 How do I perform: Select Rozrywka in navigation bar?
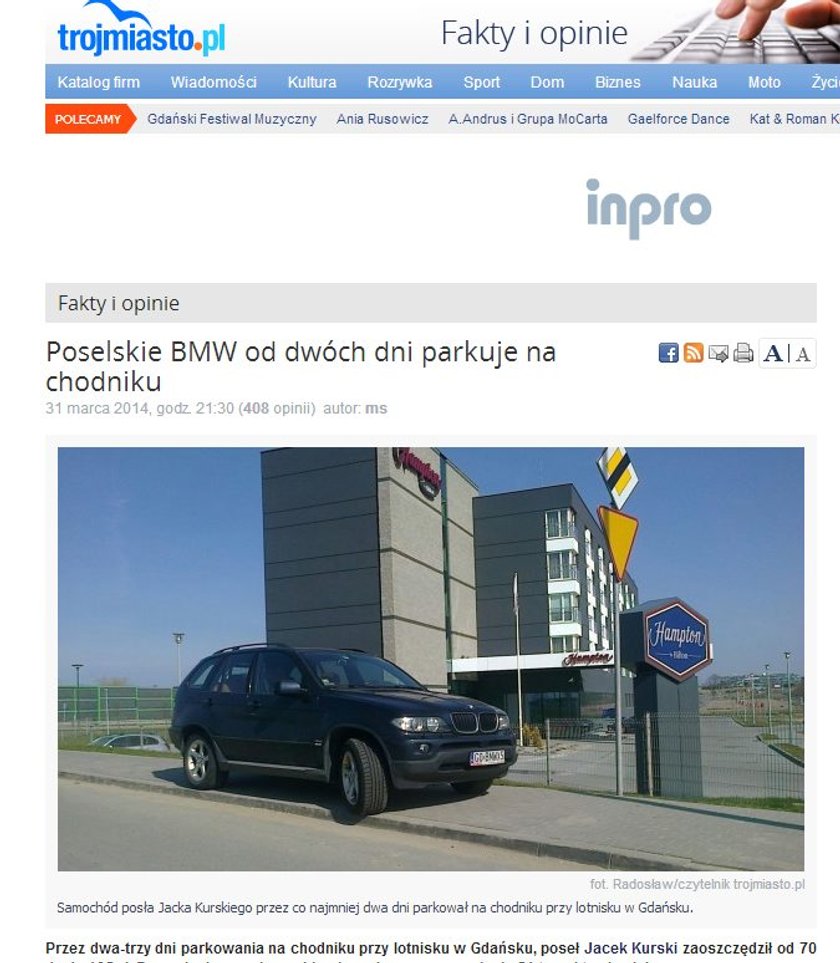click(x=400, y=82)
